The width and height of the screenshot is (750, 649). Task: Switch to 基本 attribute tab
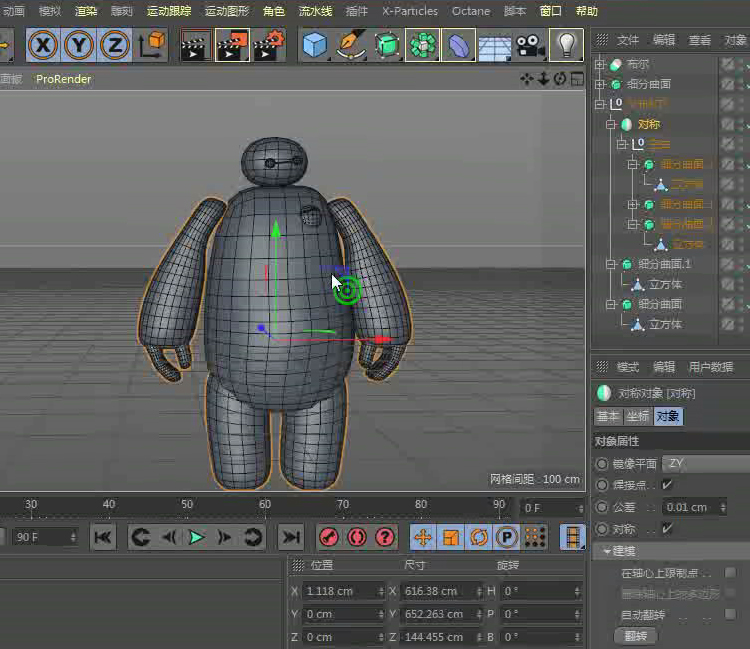608,416
